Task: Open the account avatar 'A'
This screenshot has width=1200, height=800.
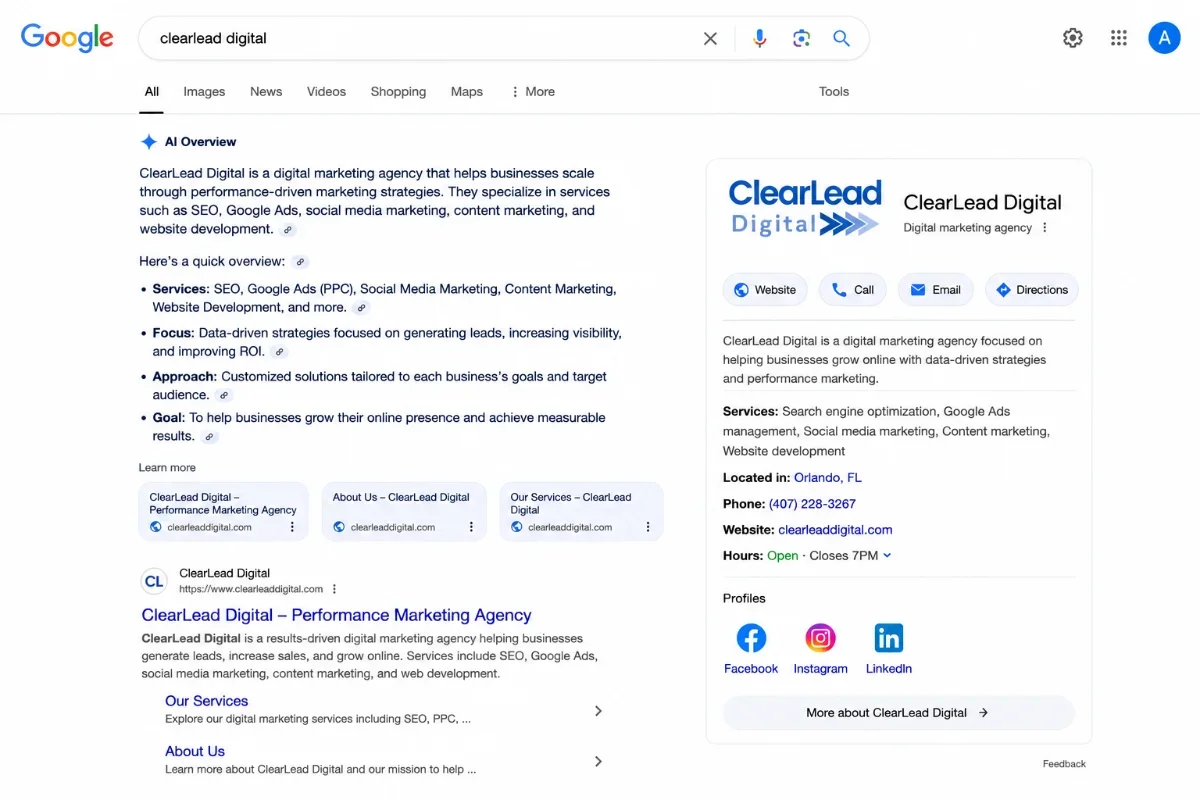Action: pos(1164,38)
